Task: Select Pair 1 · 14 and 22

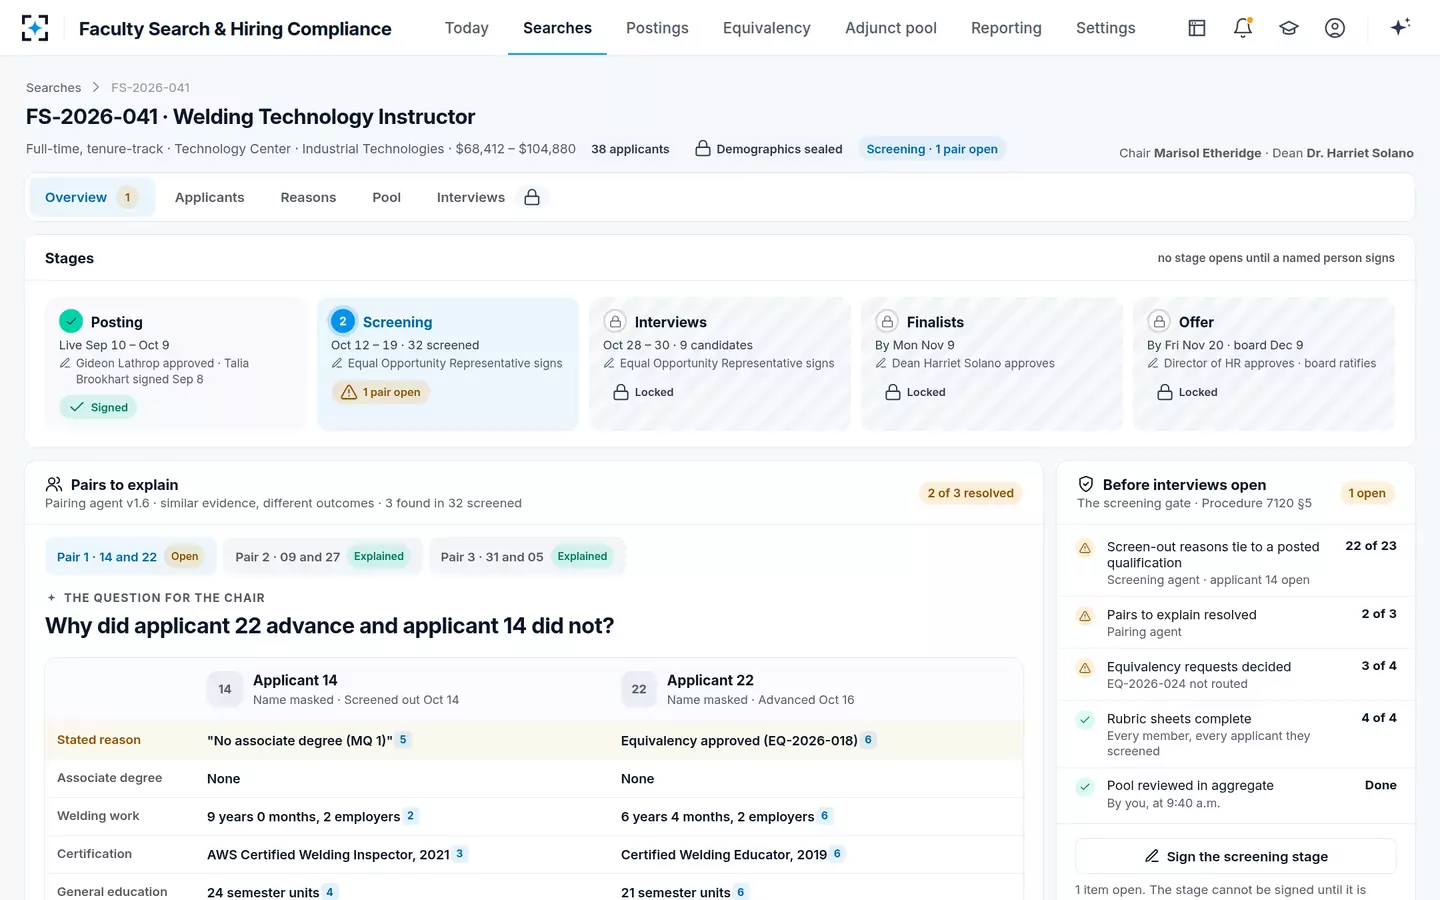Action: coord(131,557)
